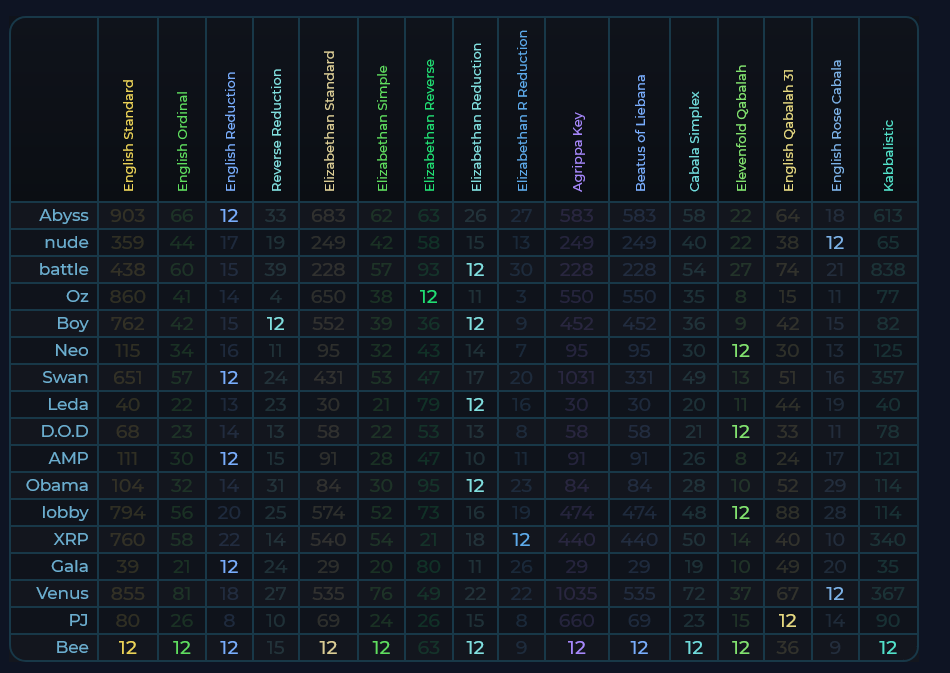The image size is (950, 673).
Task: Select the English Rose Cabala header
Action: point(836,126)
